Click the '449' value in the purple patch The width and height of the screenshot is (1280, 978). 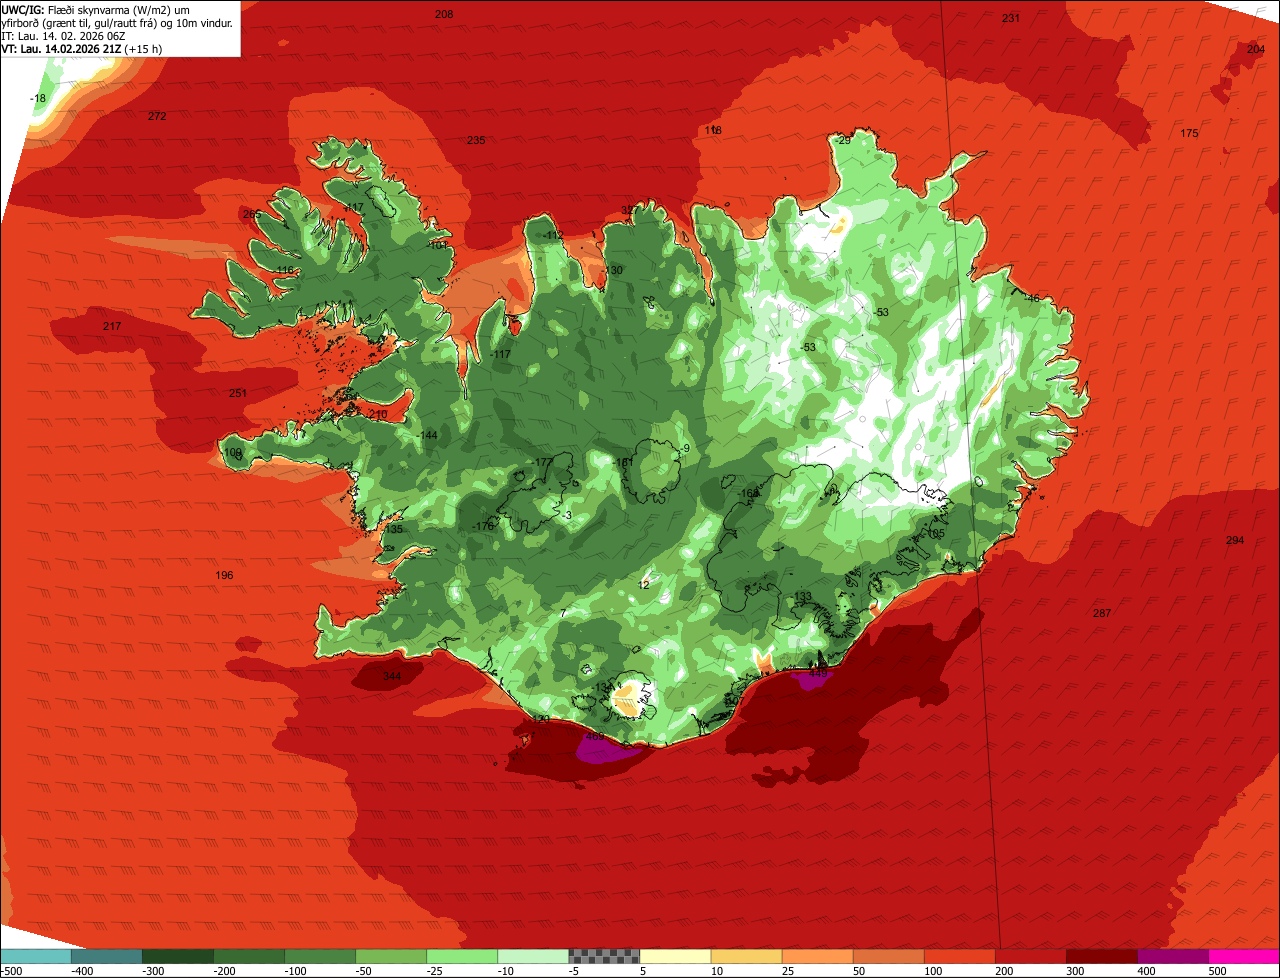point(819,673)
